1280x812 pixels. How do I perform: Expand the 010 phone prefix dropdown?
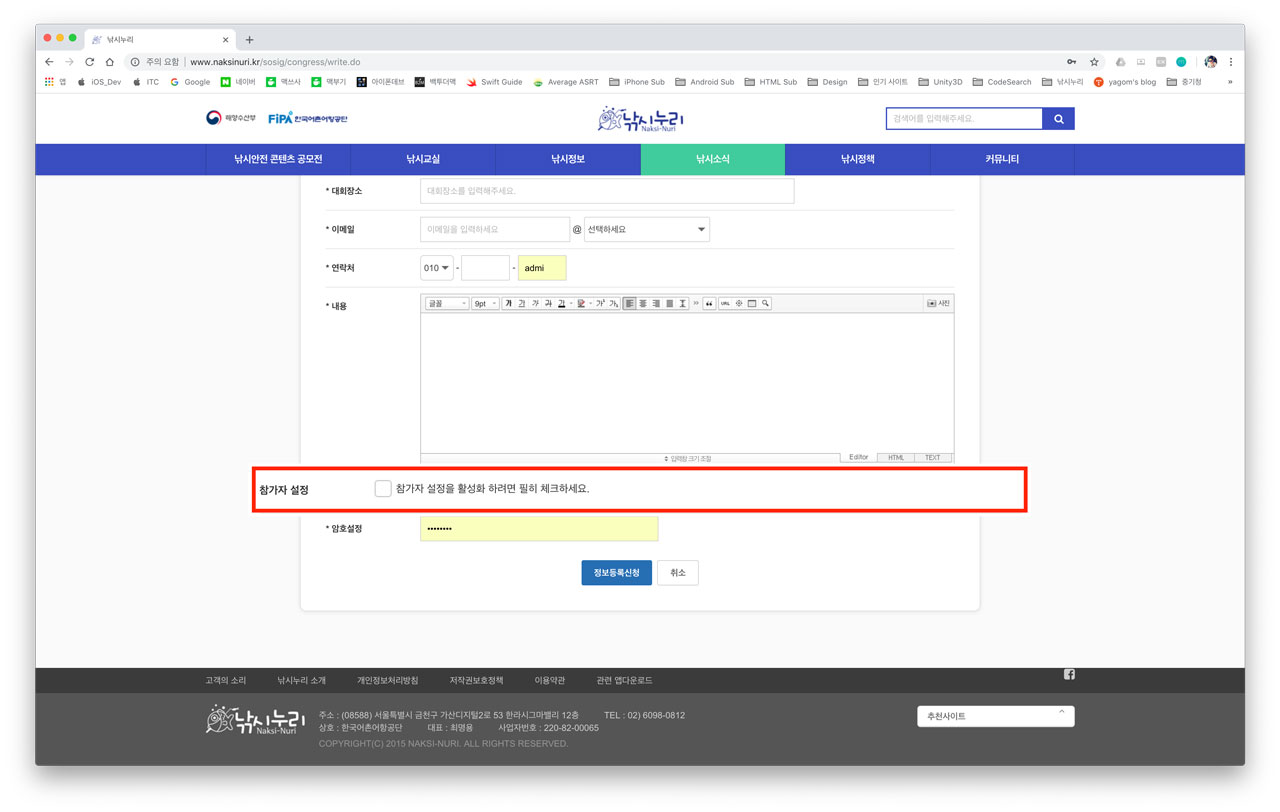[436, 267]
